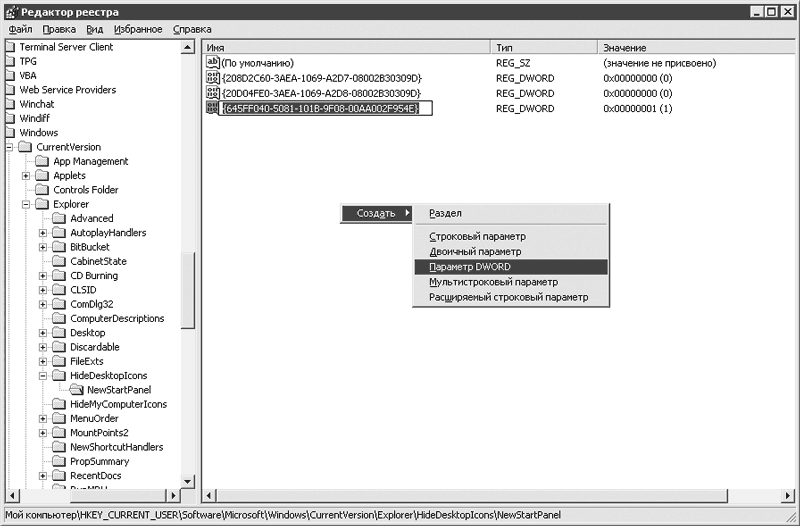Viewport: 800px width, 526px height.
Task: Open the Файл menu
Action: [x=20, y=30]
